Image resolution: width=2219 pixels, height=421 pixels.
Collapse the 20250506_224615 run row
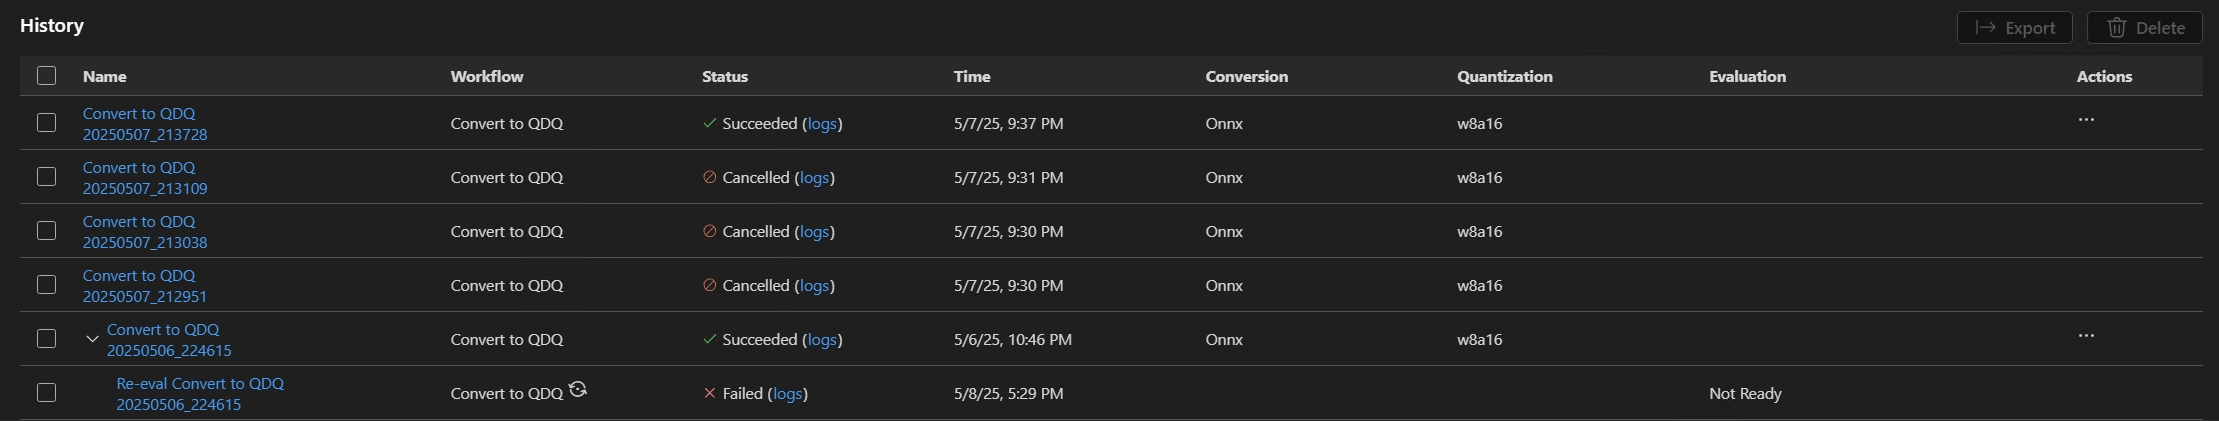point(92,339)
